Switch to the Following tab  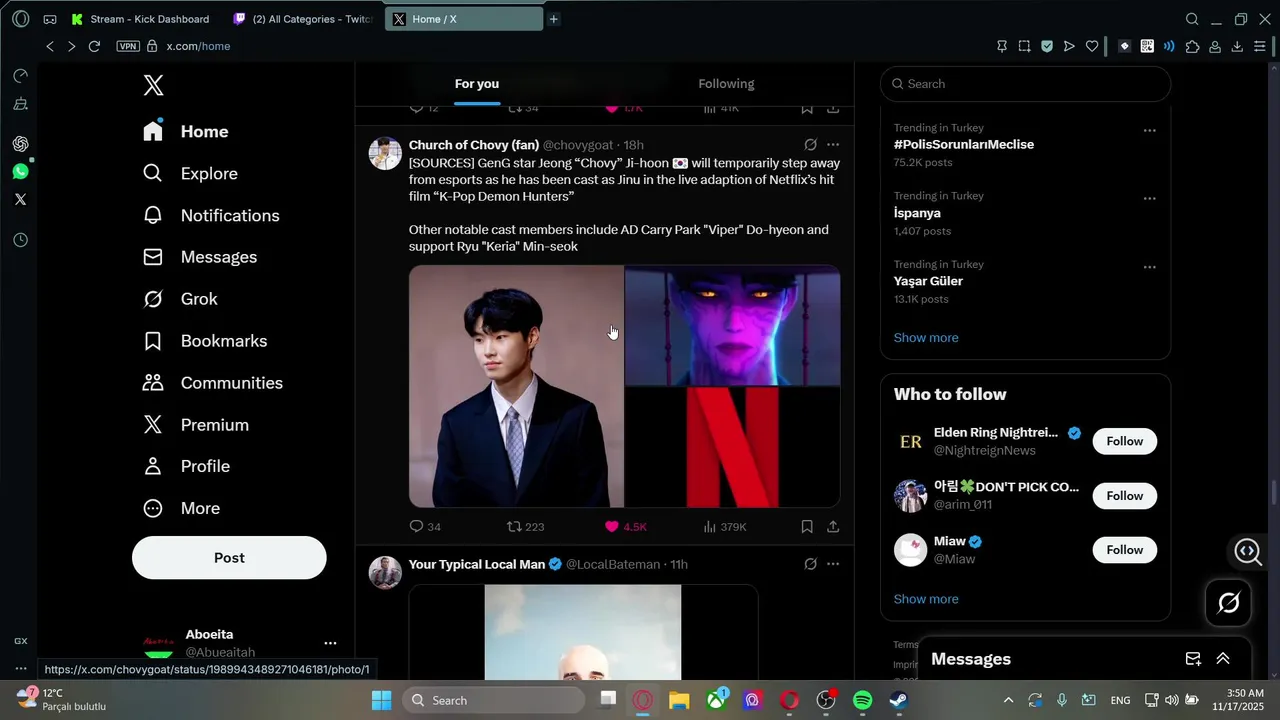tap(726, 84)
